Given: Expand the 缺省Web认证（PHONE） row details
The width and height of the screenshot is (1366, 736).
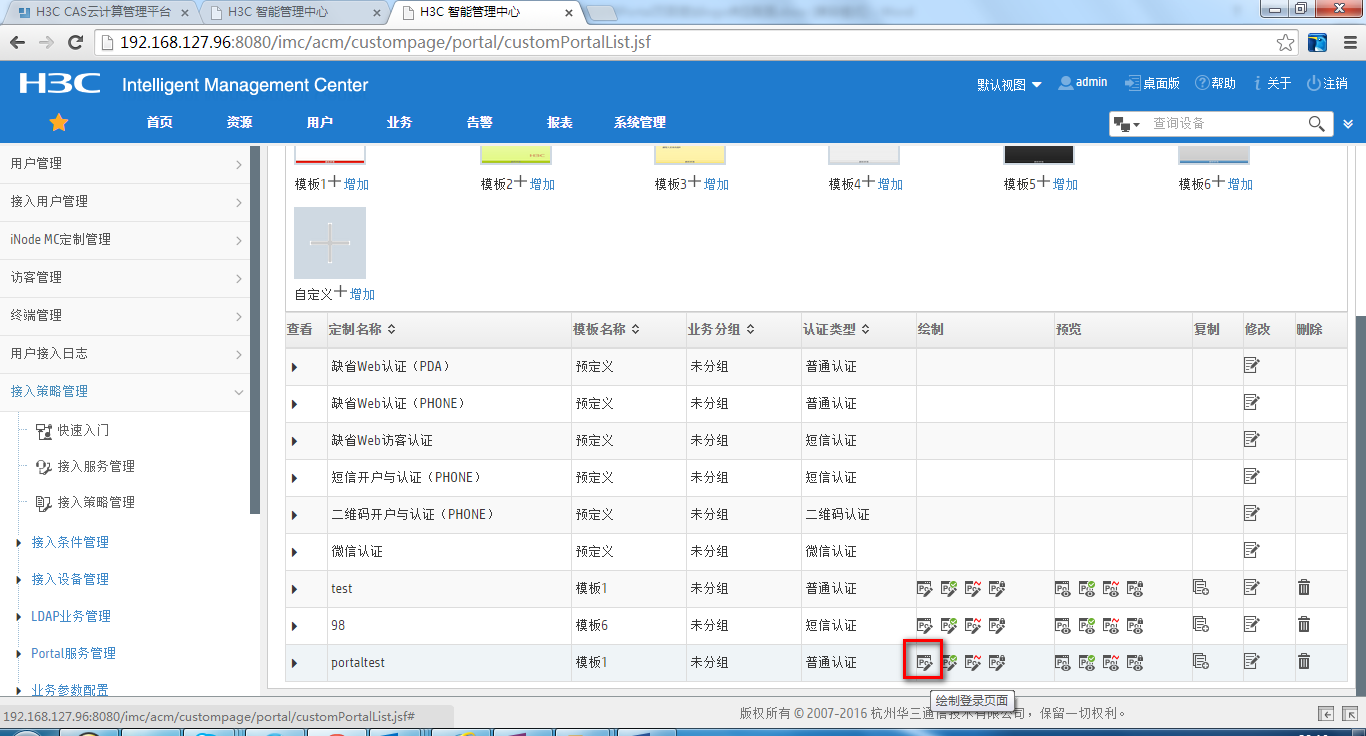Looking at the screenshot, I should 294,404.
